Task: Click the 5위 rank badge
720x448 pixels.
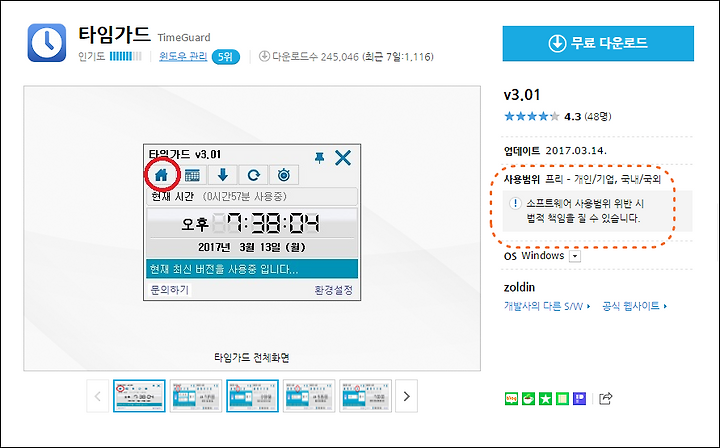Action: [x=225, y=57]
